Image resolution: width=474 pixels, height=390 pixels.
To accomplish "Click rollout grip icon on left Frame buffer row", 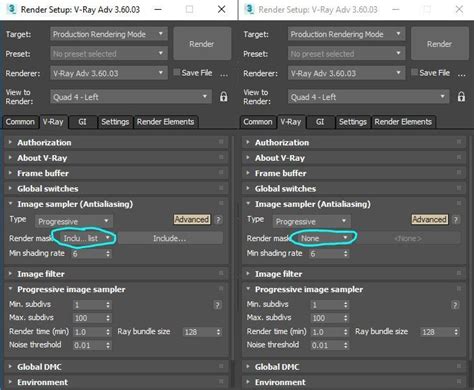I will [221, 172].
